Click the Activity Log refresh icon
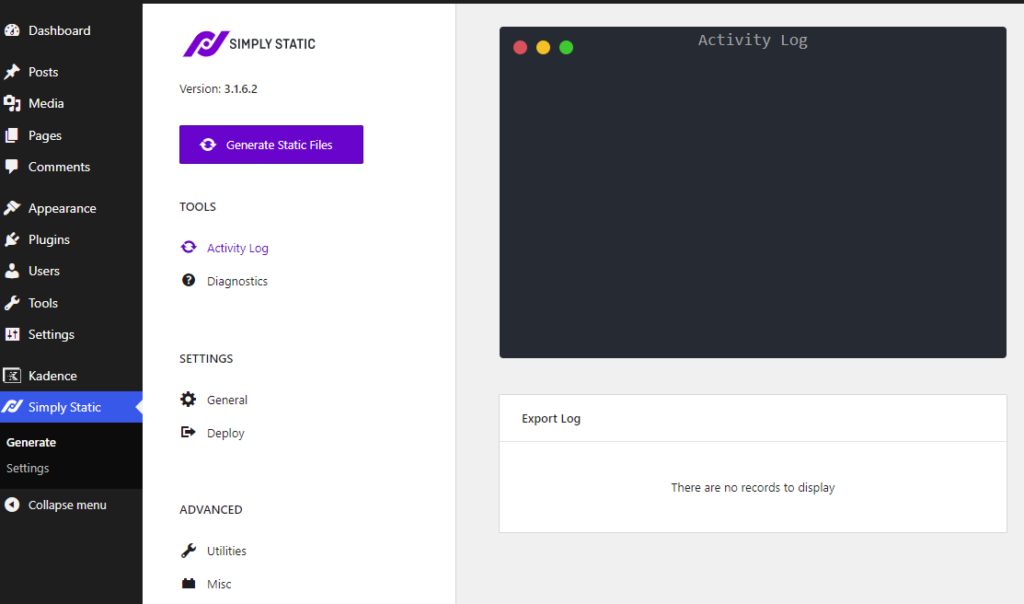The height and width of the screenshot is (604, 1024). point(189,247)
